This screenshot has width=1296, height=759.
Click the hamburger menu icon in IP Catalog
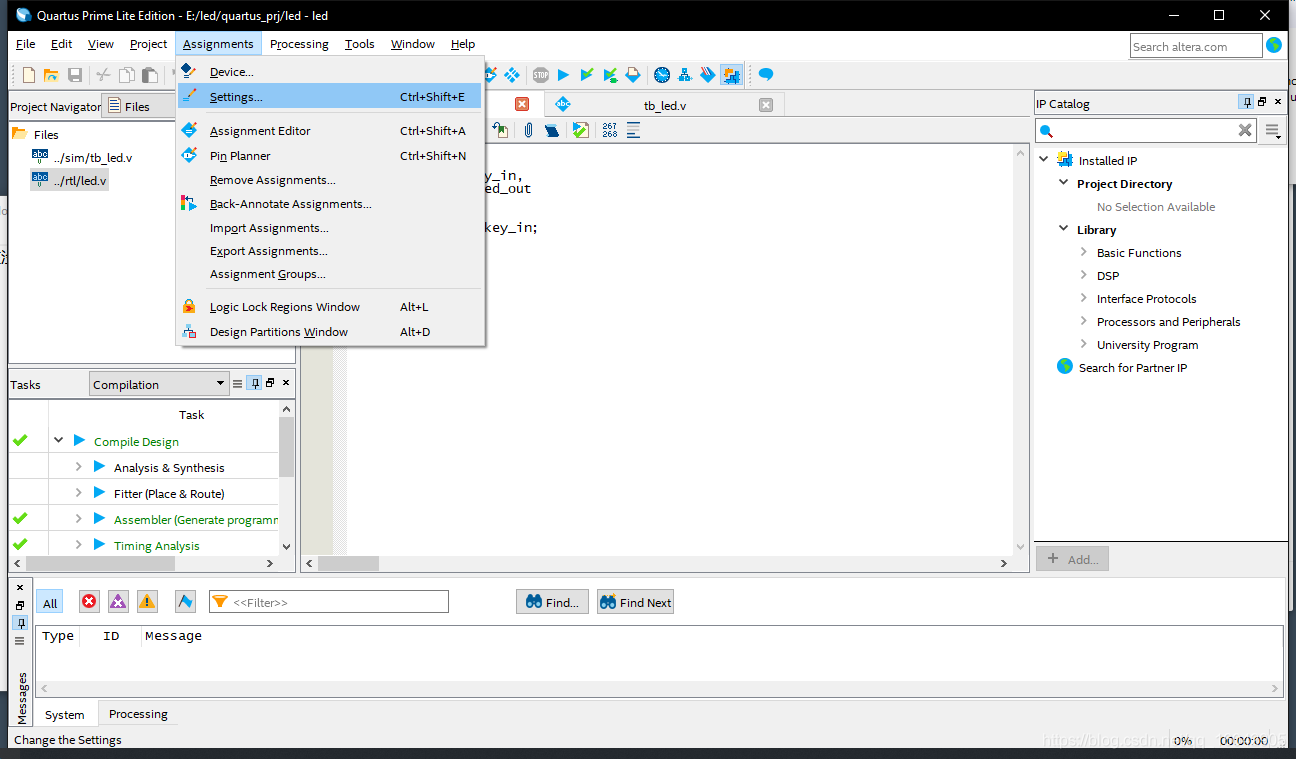pyautogui.click(x=1273, y=130)
